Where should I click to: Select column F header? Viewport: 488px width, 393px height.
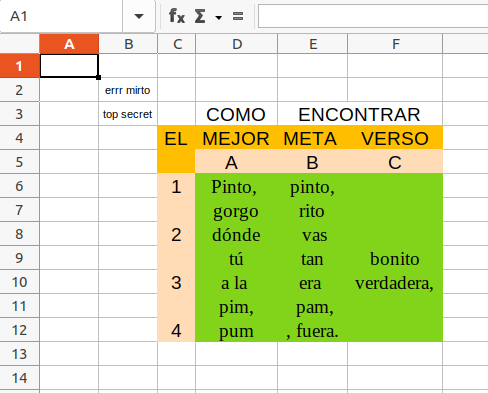click(395, 44)
